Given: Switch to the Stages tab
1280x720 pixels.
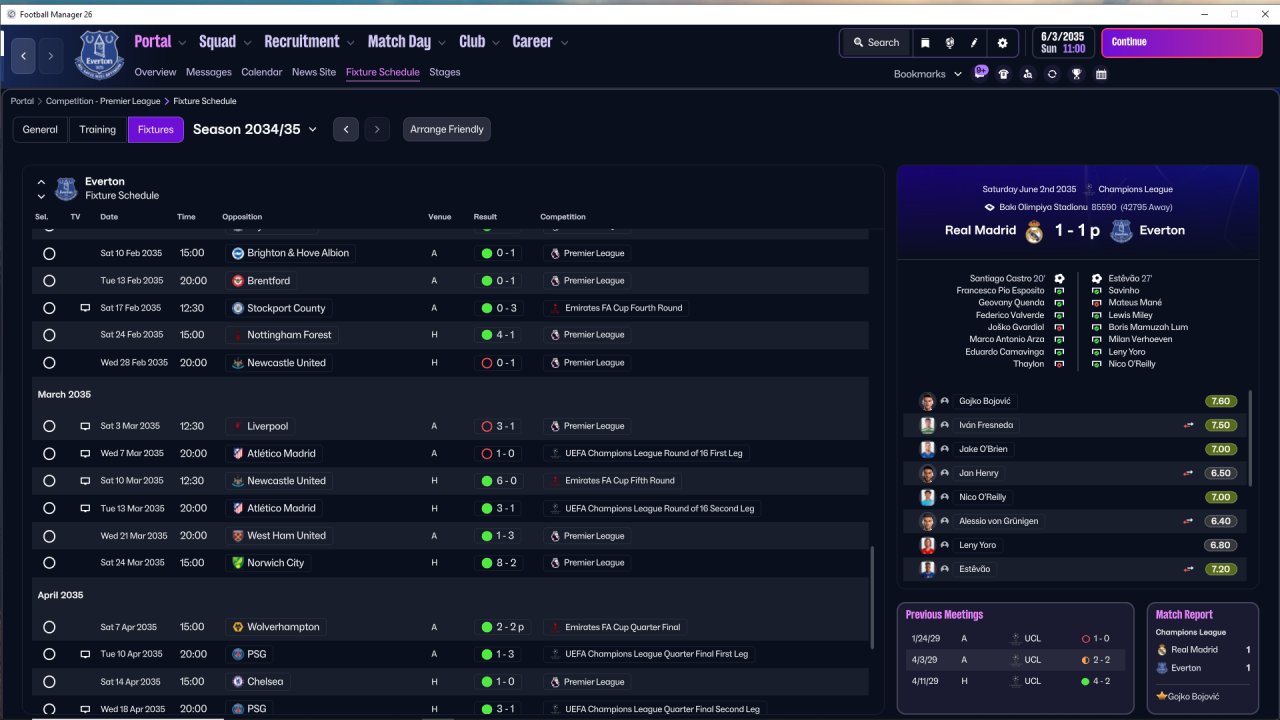Looking at the screenshot, I should [445, 72].
